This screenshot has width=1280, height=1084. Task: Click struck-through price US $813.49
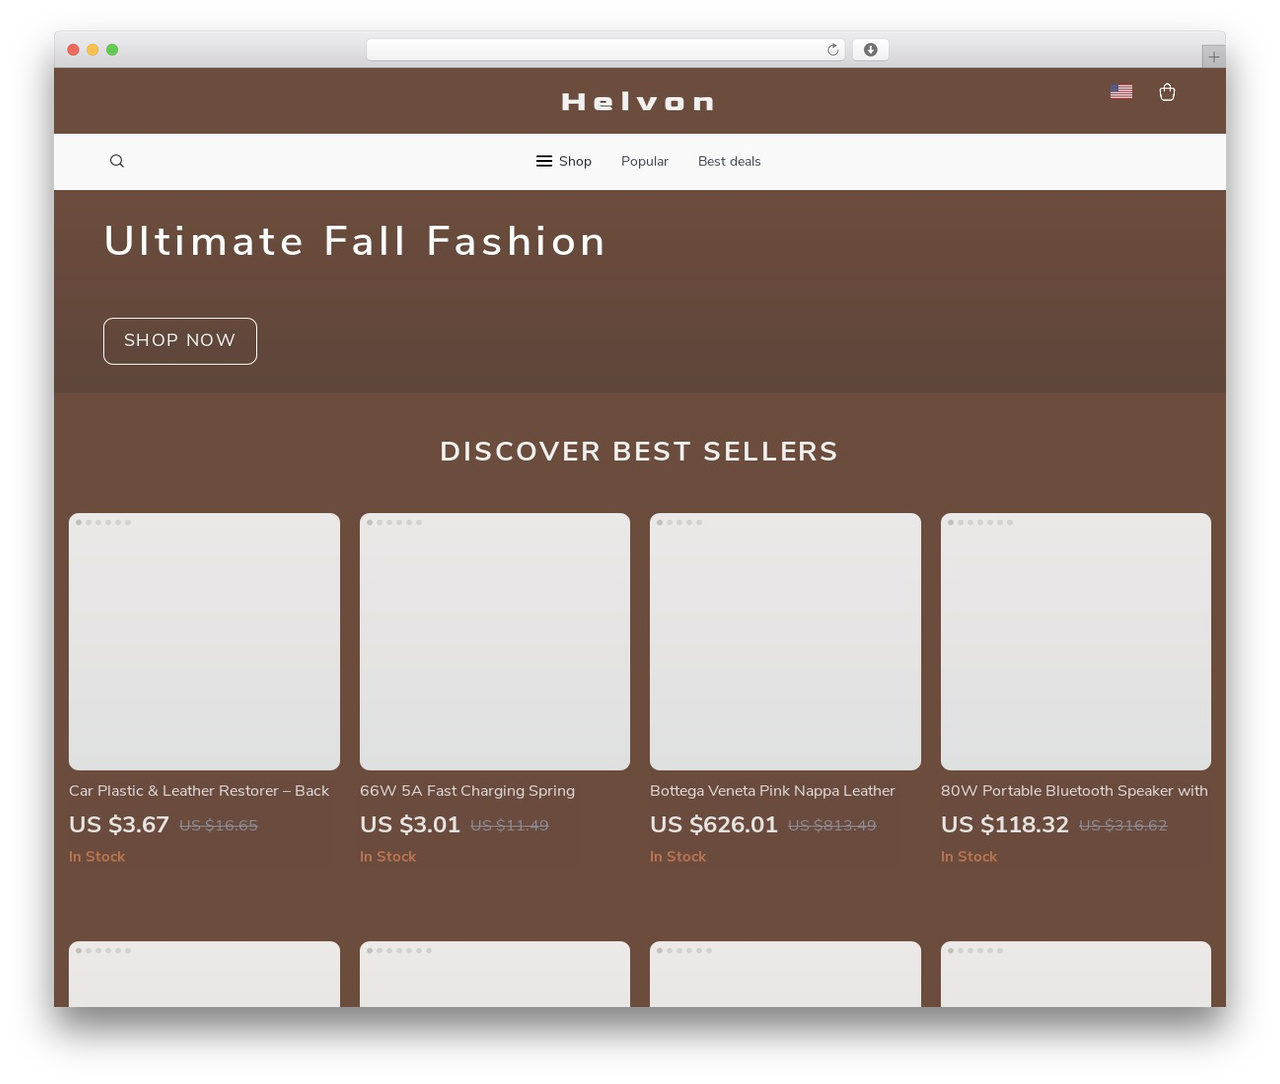(x=832, y=826)
